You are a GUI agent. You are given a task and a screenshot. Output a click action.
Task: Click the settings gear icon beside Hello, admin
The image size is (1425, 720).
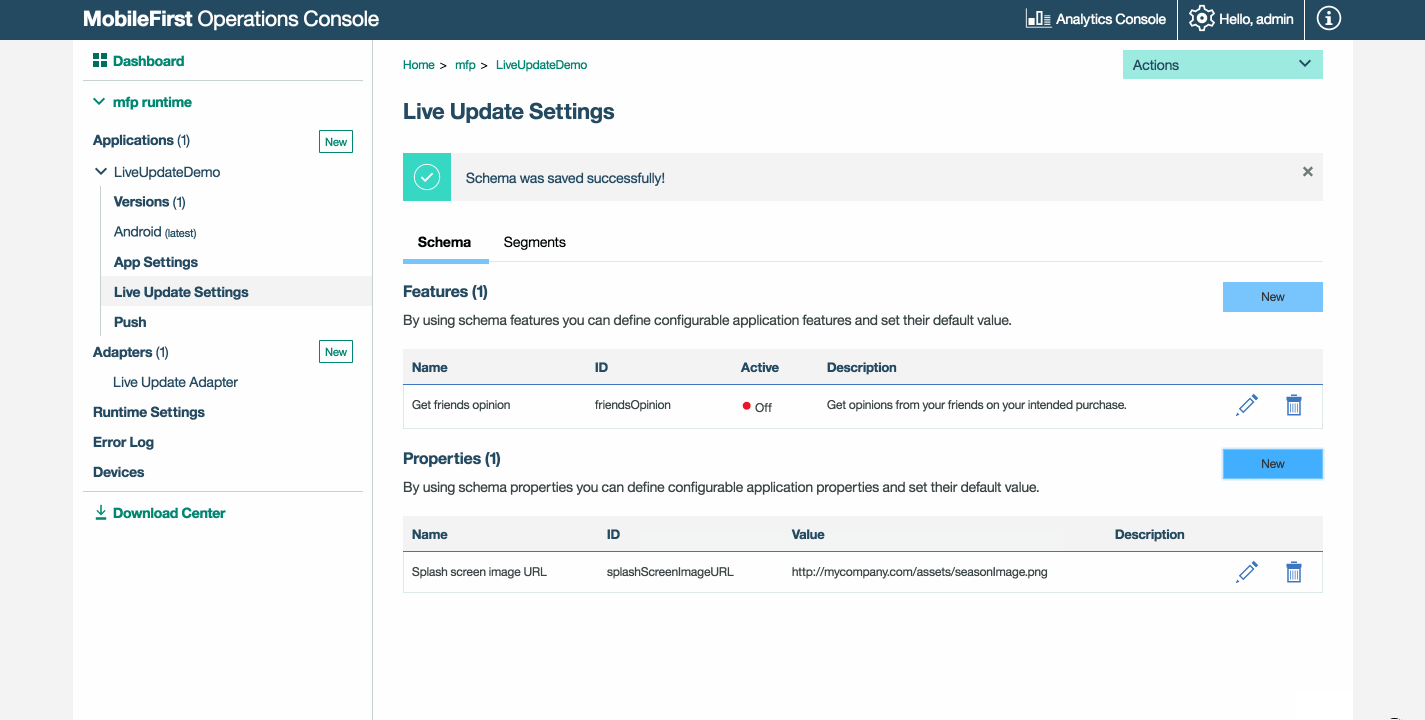pos(1201,18)
